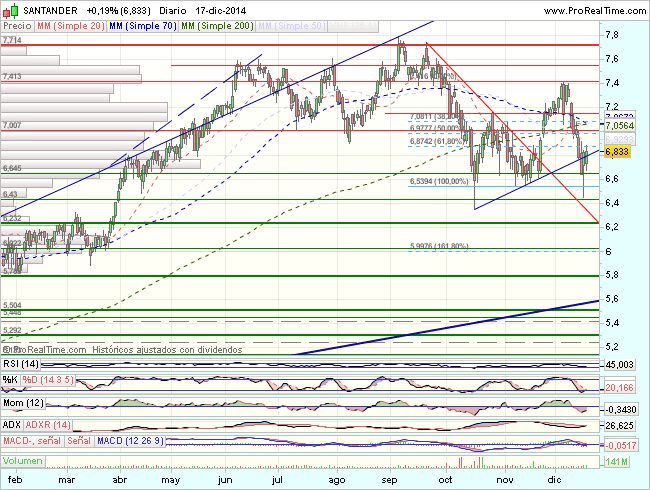650x490 pixels.
Task: Click the Volumen panel label
Action: [23, 461]
